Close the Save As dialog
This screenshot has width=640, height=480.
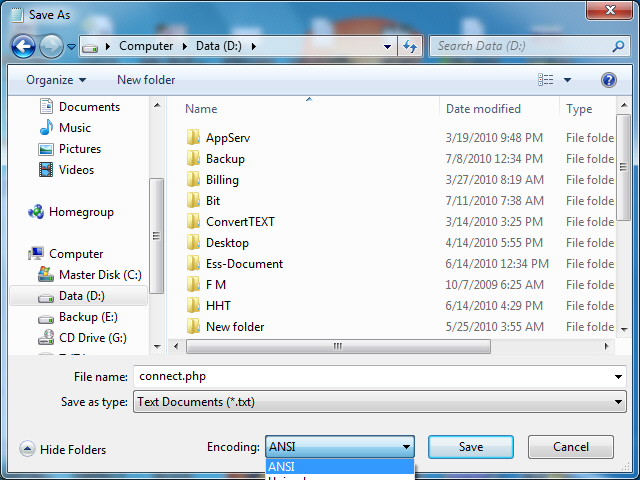coord(610,10)
